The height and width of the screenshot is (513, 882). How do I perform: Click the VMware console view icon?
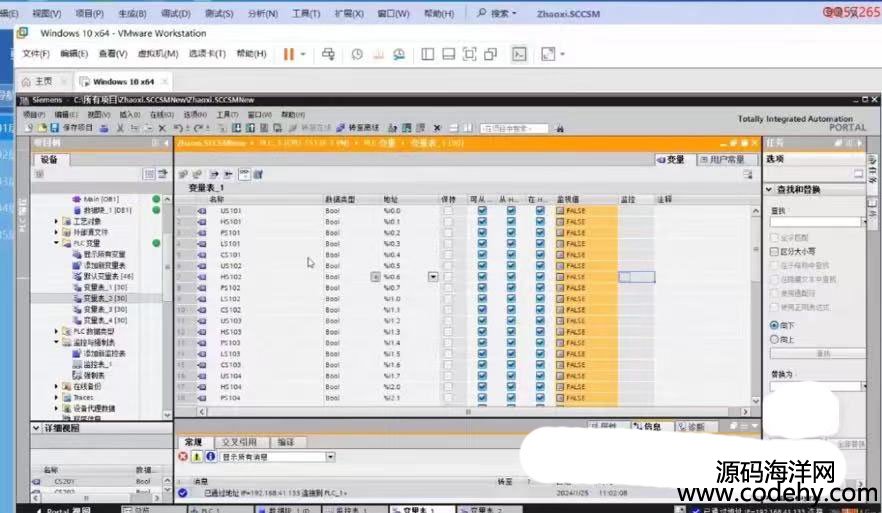click(x=519, y=54)
